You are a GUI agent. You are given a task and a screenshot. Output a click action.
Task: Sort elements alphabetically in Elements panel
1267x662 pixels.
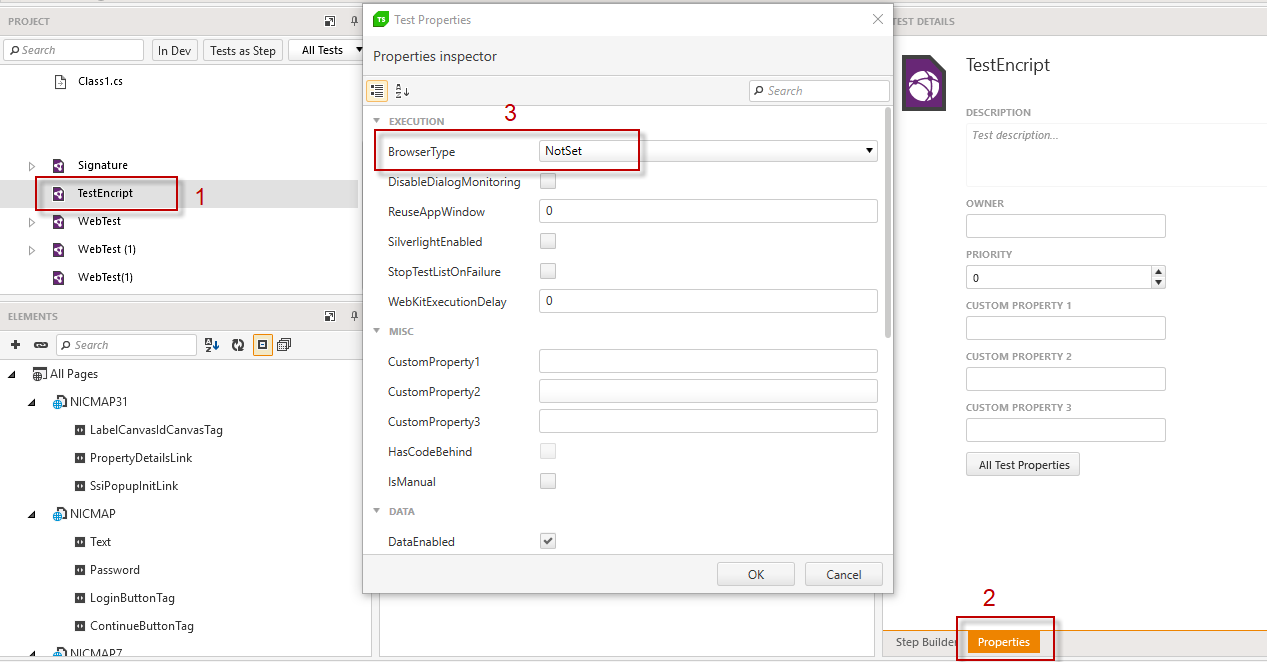[212, 345]
